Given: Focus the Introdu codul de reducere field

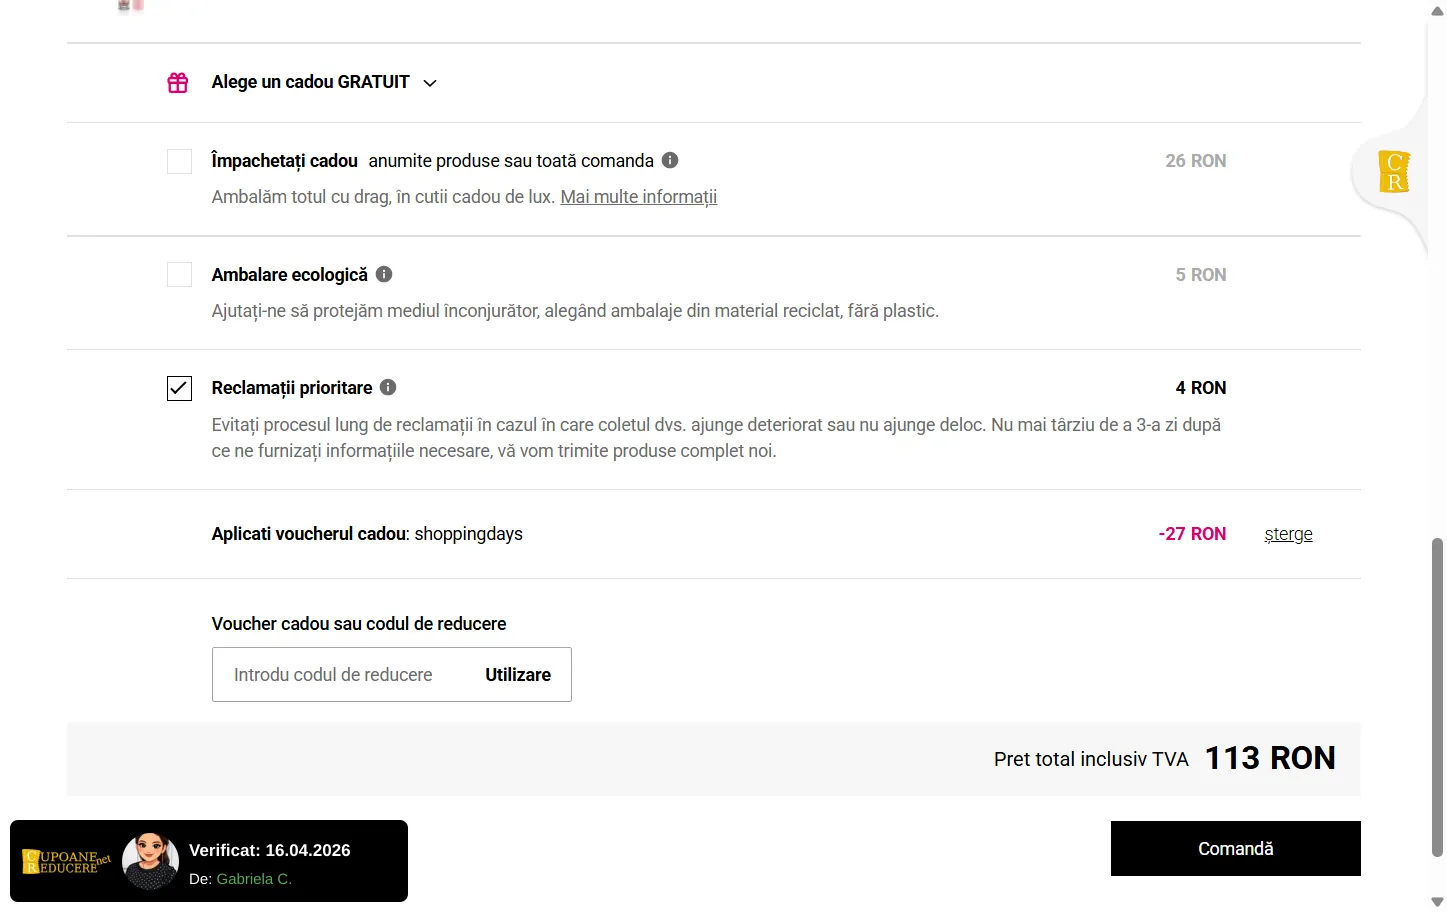Looking at the screenshot, I should point(340,675).
